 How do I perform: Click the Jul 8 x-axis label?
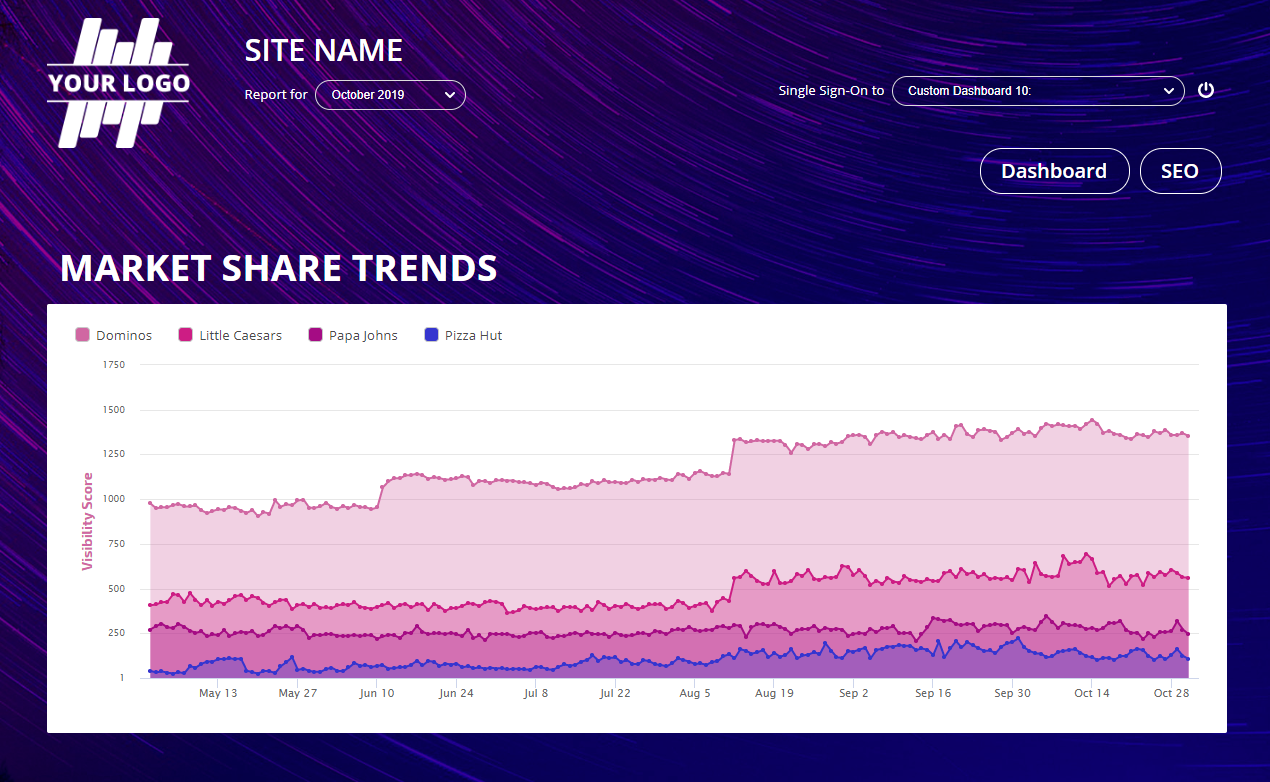[535, 693]
